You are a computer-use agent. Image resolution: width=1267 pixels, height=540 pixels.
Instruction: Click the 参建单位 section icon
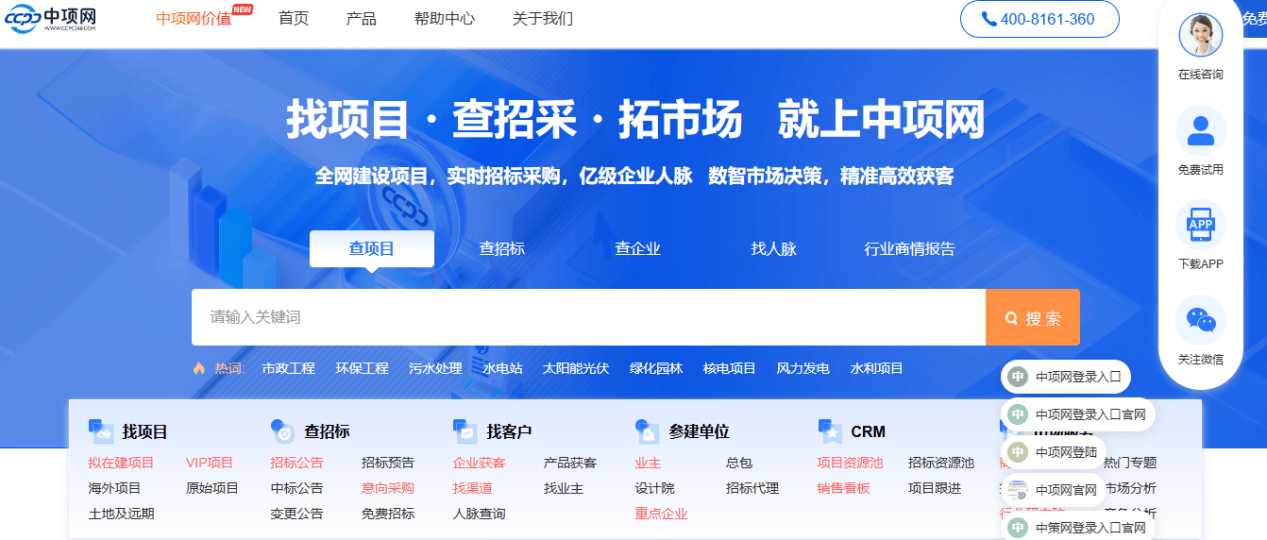click(x=647, y=431)
